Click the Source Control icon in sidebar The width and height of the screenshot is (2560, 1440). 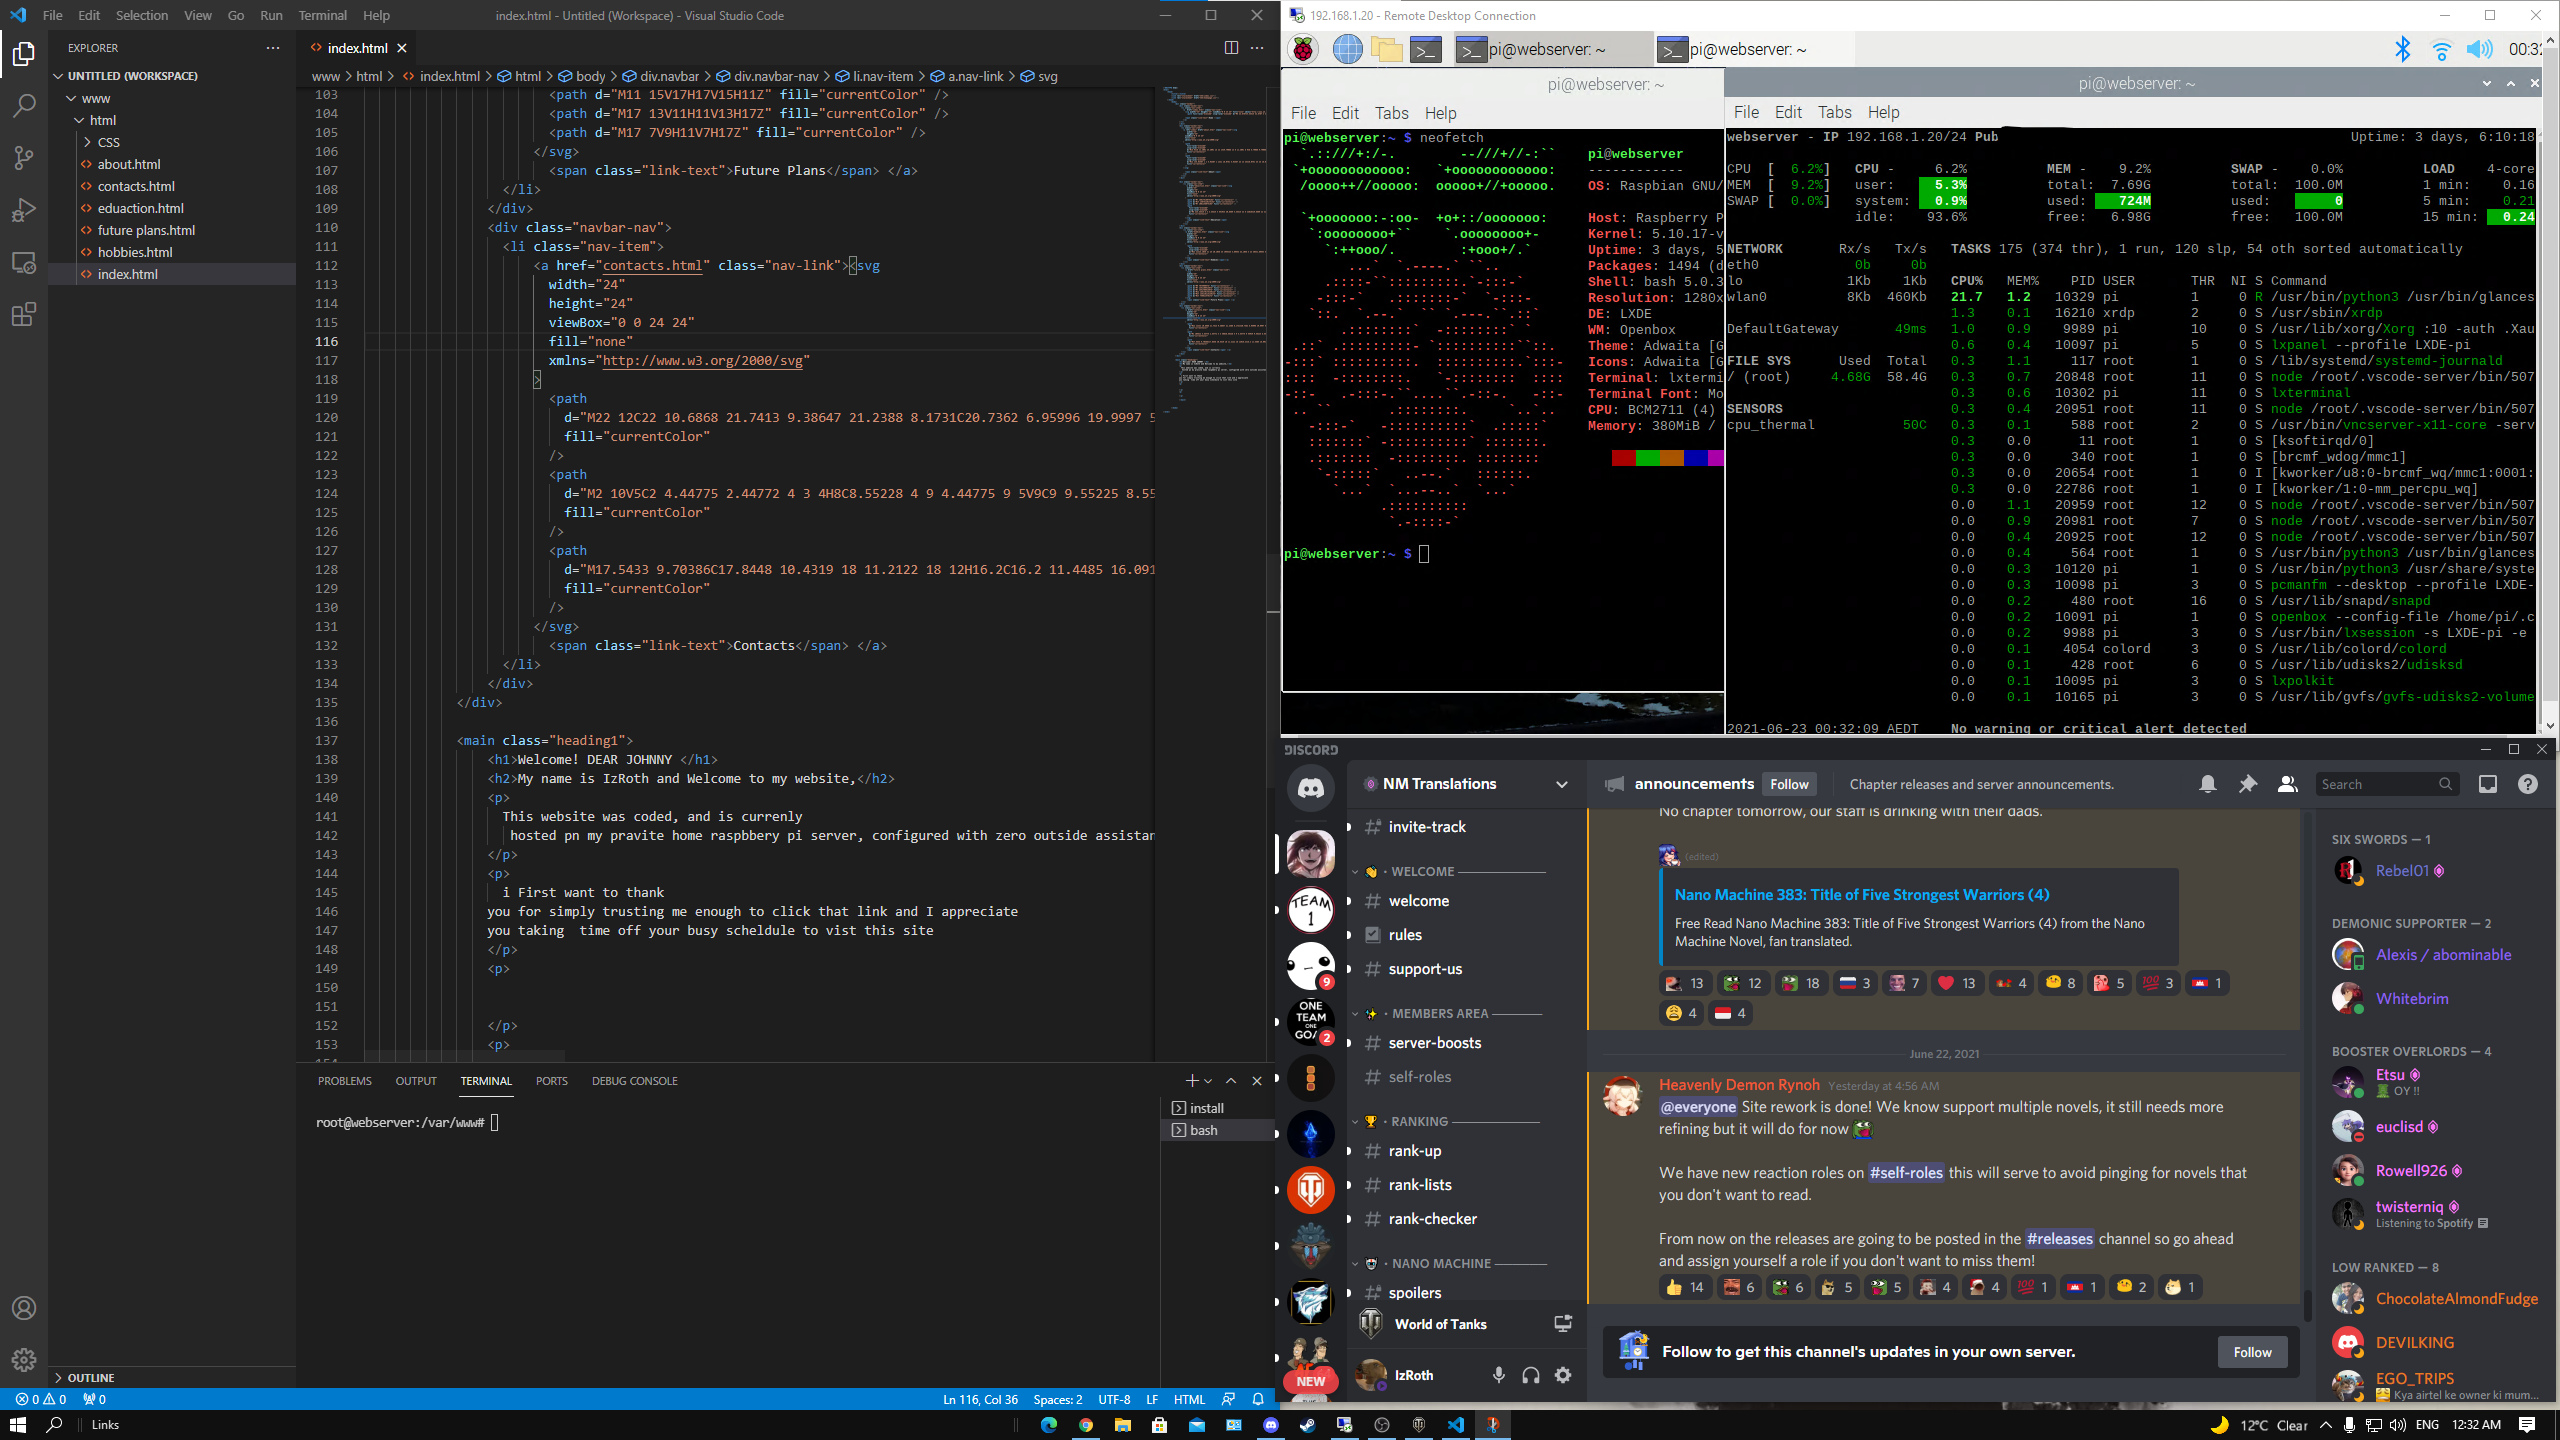(23, 158)
